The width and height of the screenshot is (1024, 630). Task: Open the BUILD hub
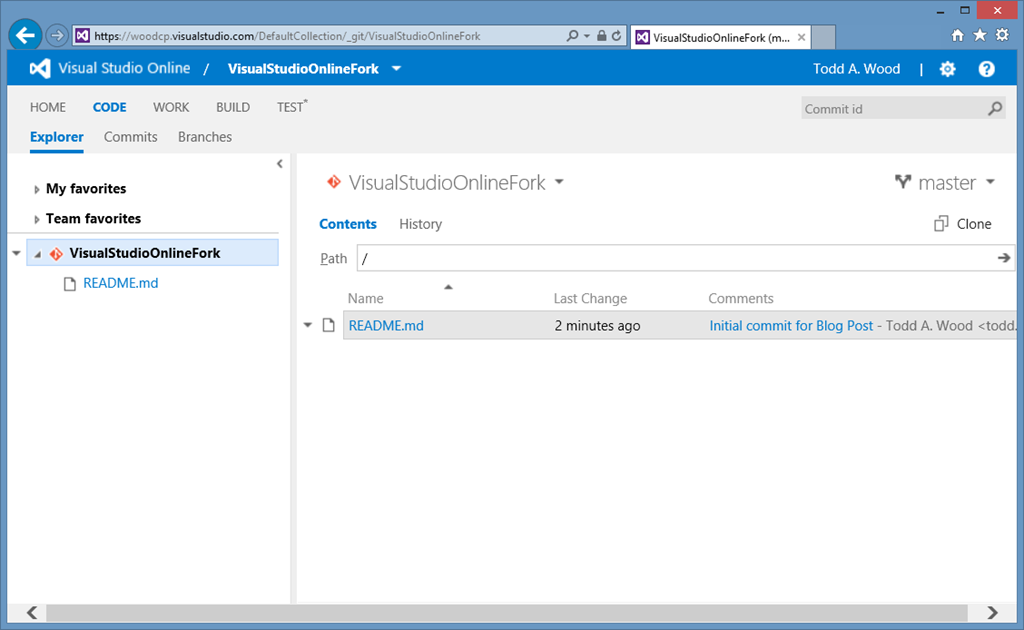[x=233, y=107]
